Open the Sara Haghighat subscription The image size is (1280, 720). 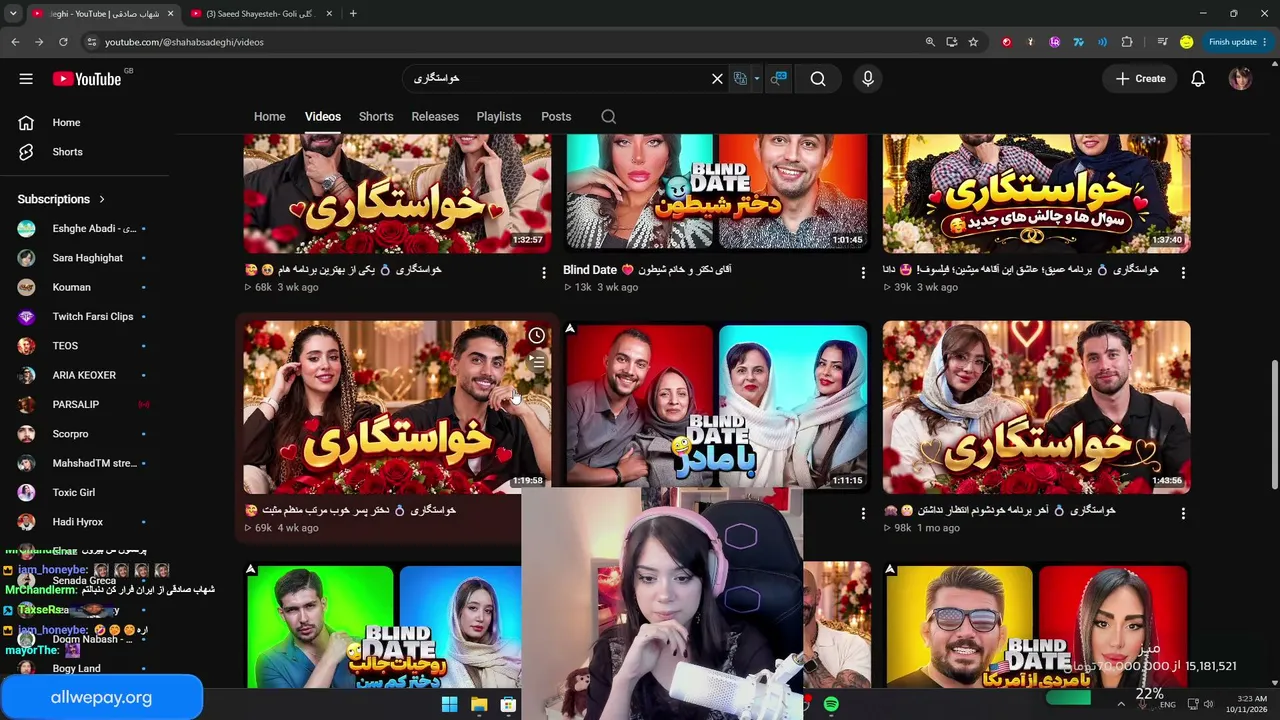click(x=84, y=258)
